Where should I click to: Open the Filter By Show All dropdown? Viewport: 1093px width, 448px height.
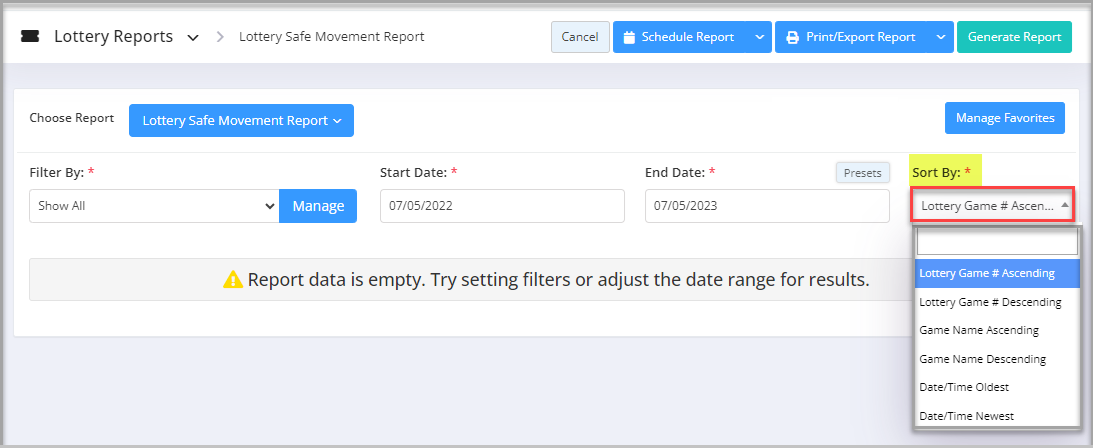coord(153,206)
